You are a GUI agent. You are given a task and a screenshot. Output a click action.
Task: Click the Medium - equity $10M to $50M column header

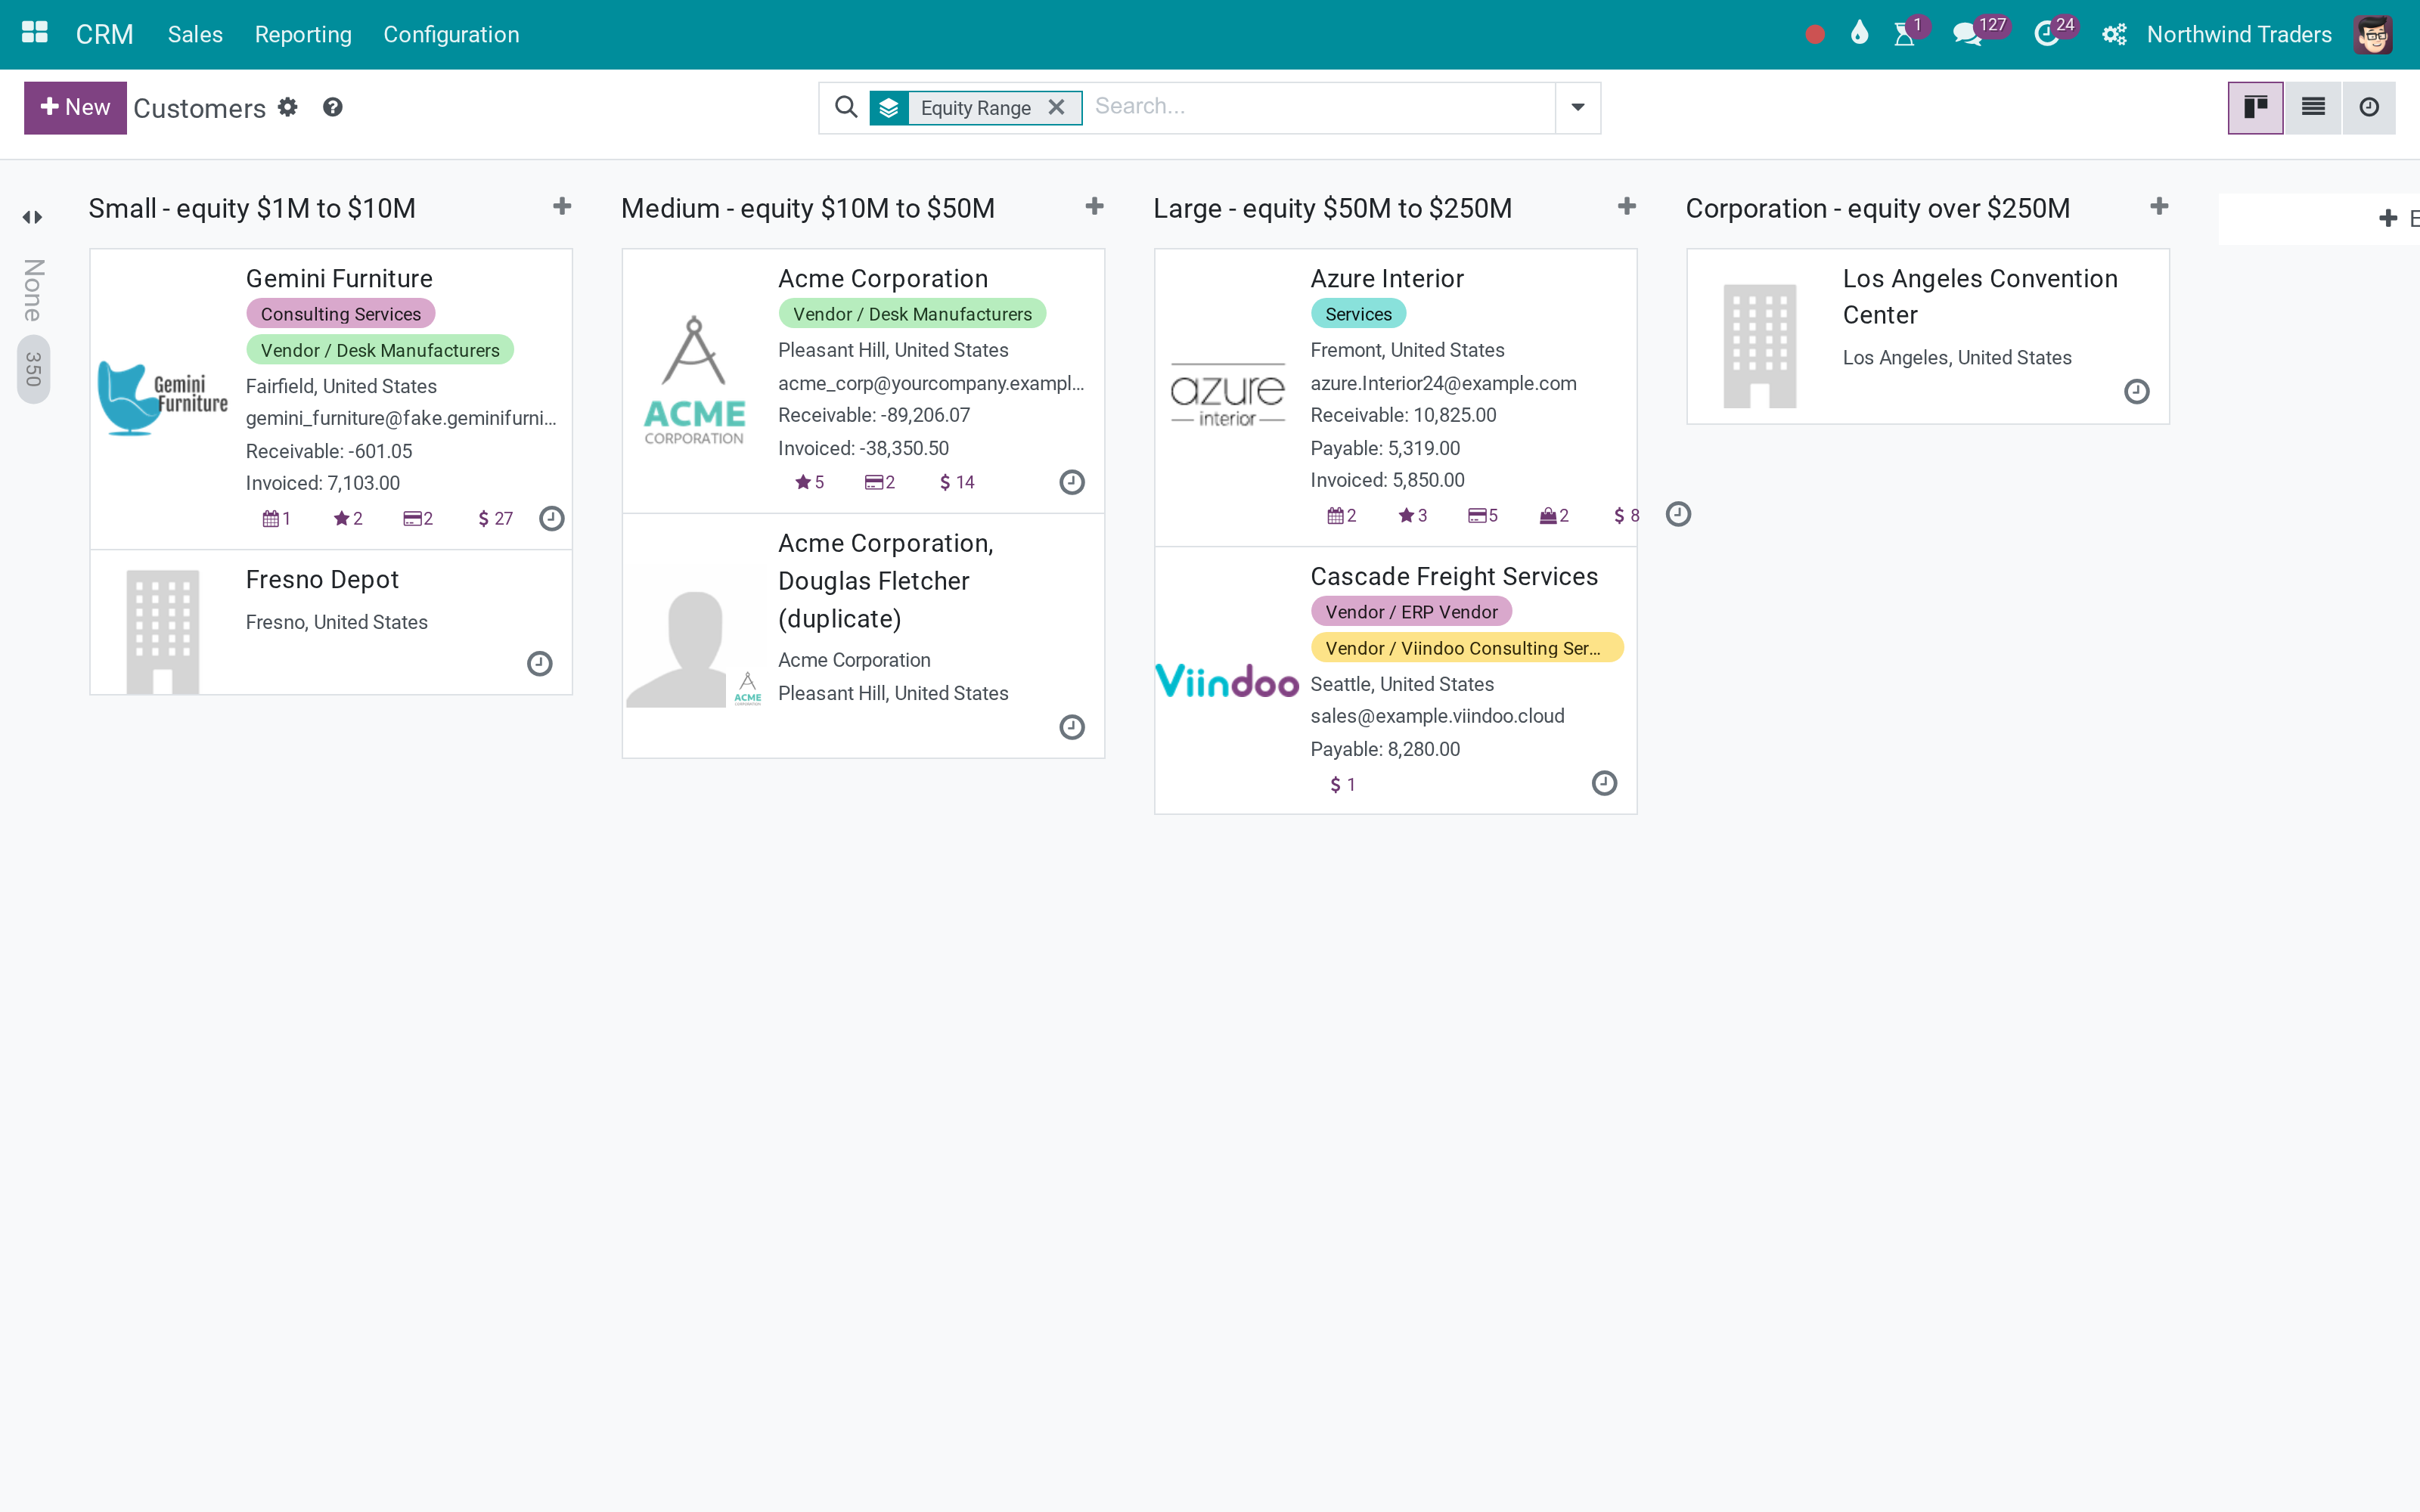point(808,208)
